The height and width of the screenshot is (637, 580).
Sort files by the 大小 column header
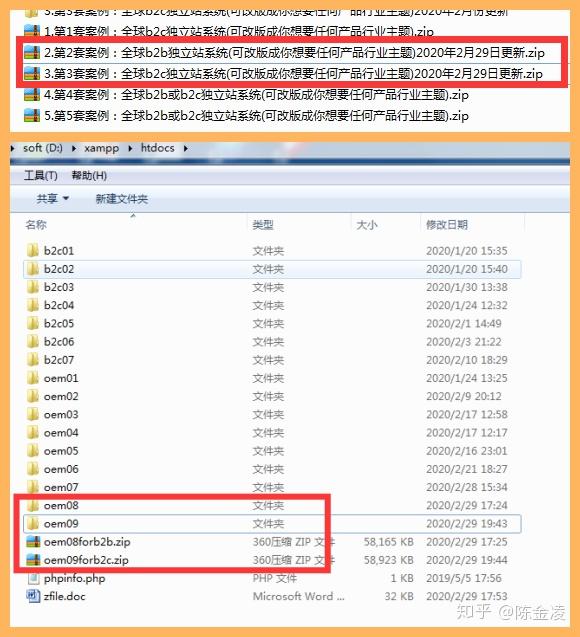click(x=367, y=224)
